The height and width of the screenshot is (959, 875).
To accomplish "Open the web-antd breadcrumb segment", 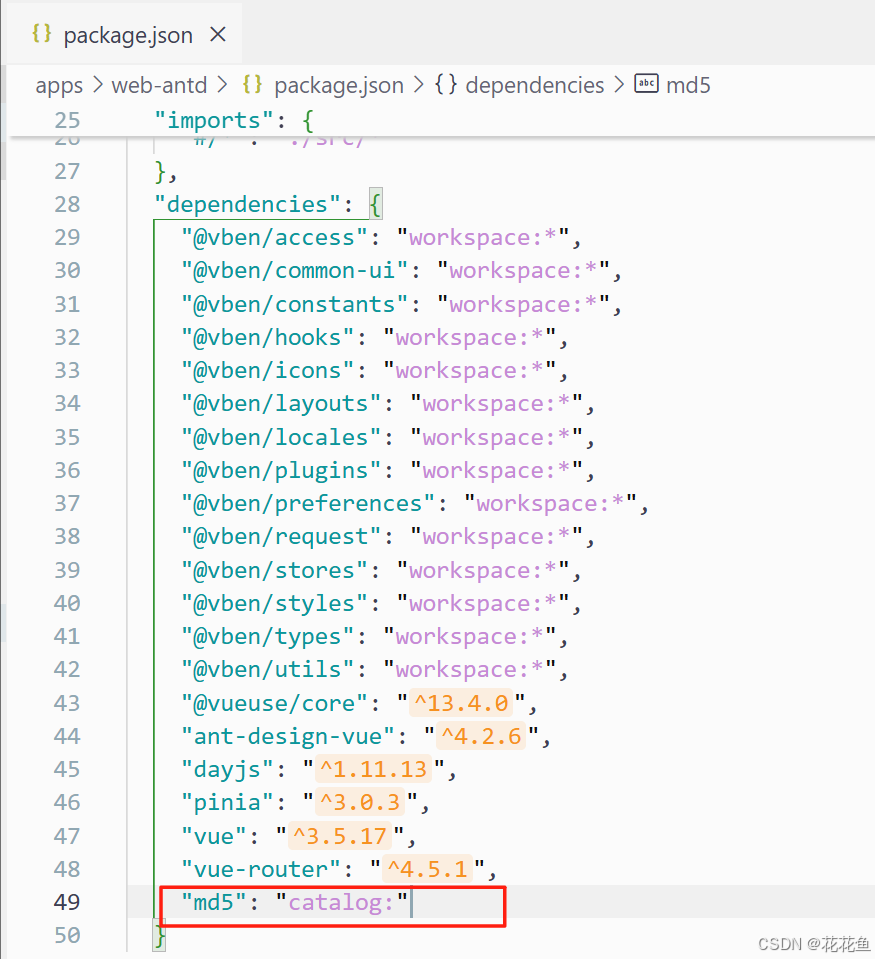I will 159,85.
